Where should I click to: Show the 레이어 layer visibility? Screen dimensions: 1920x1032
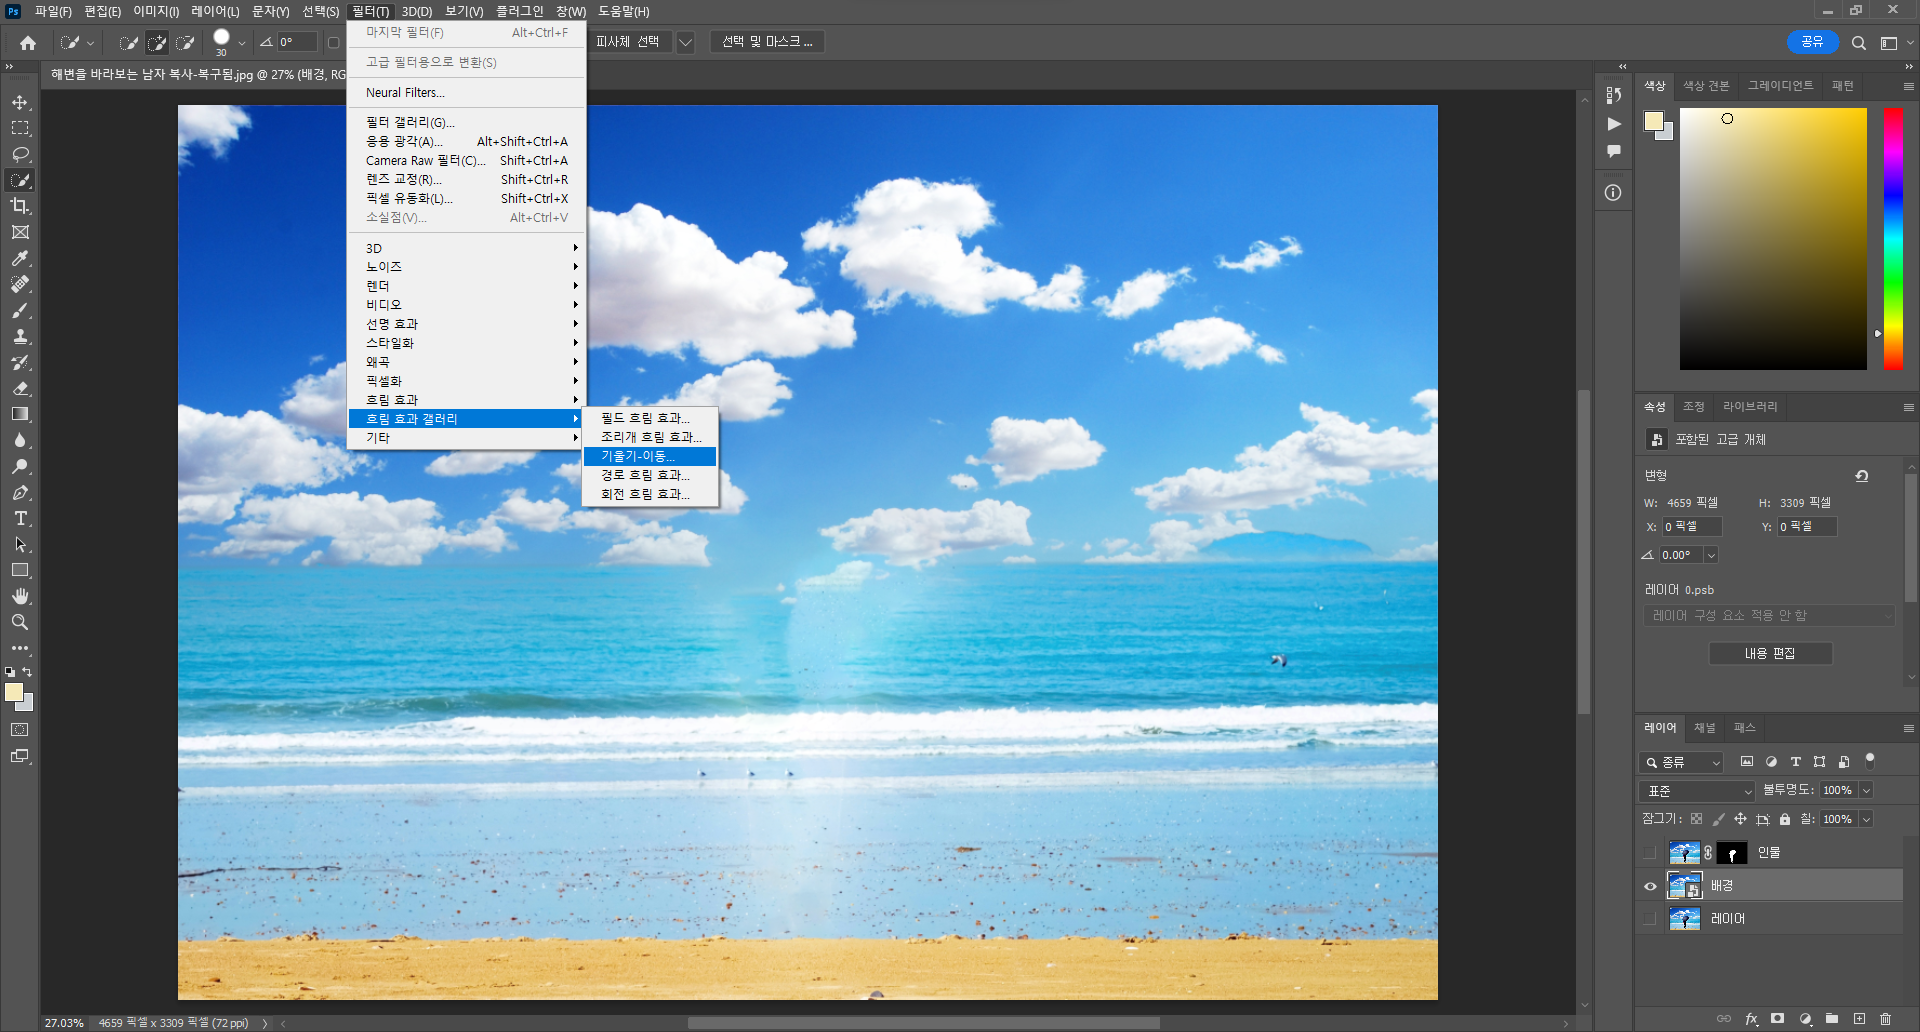[1650, 919]
